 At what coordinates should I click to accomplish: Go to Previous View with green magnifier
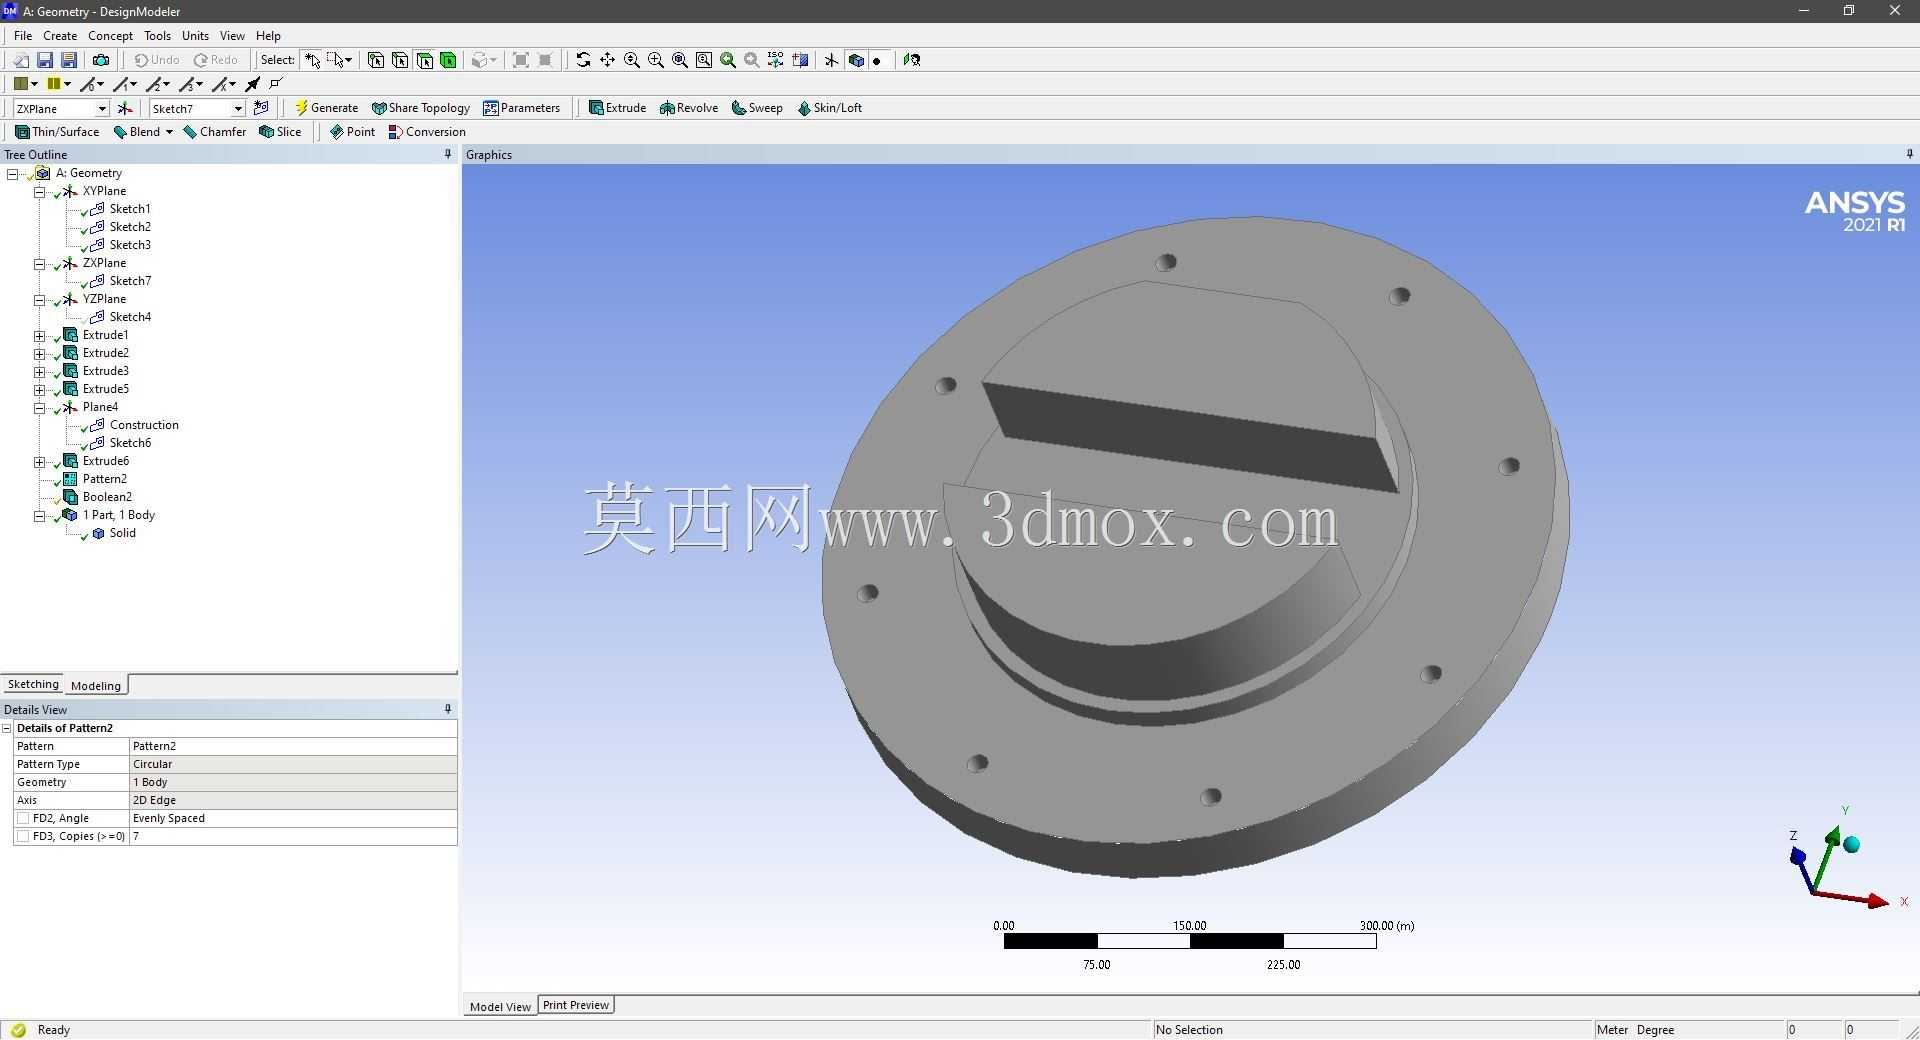727,60
